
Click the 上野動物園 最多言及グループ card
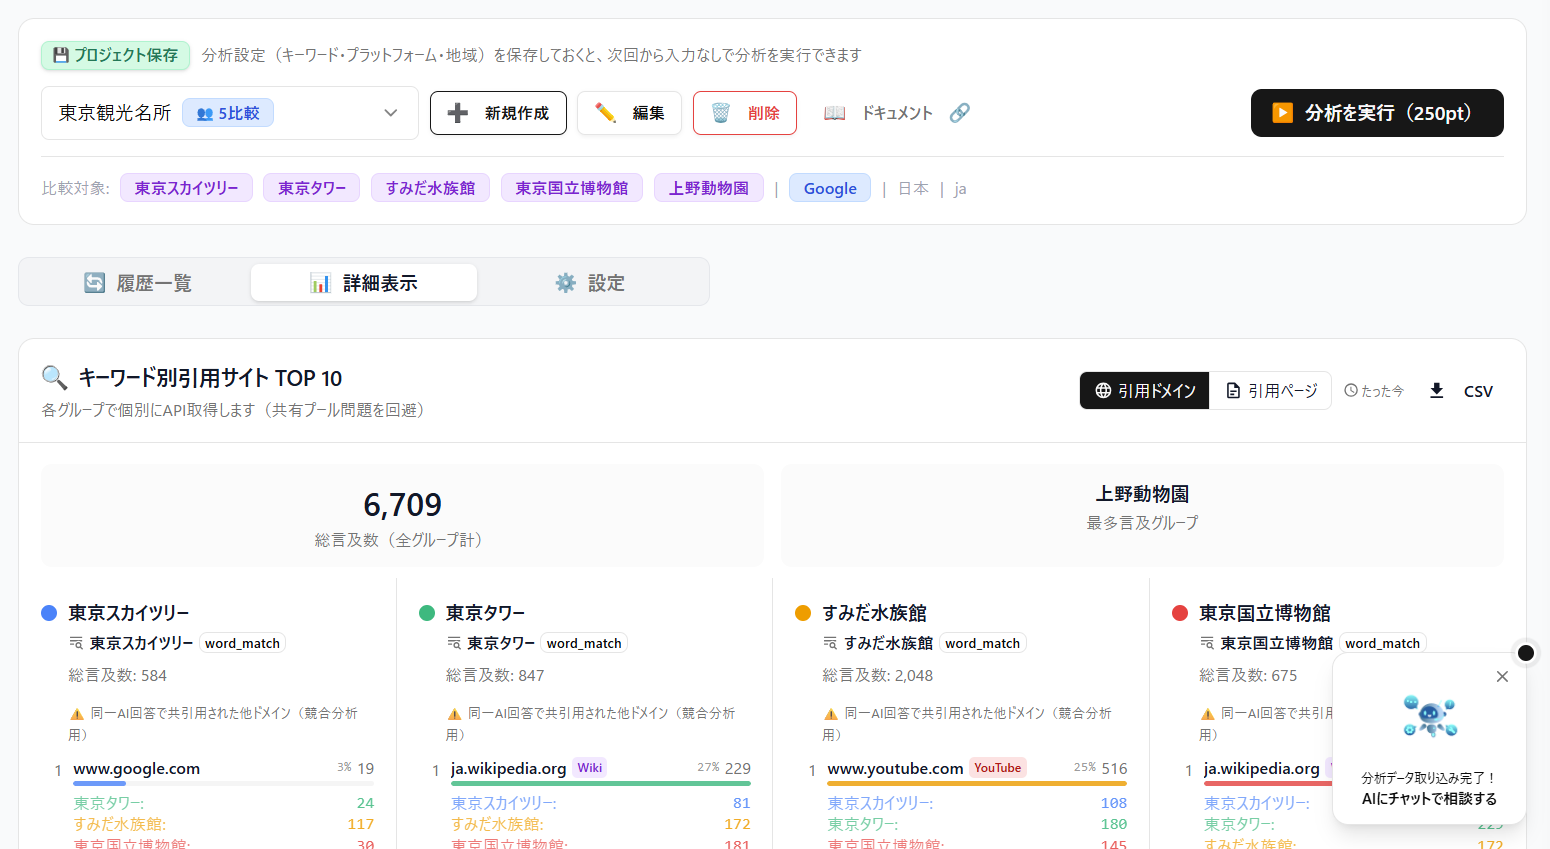[1142, 515]
